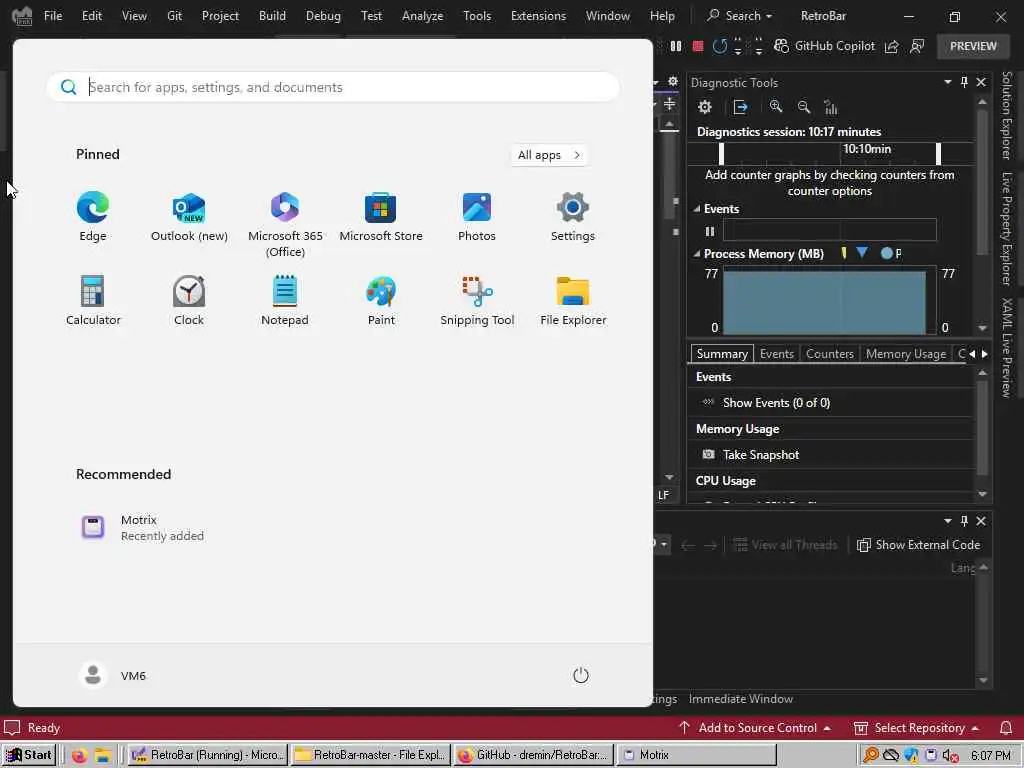Screen dimensions: 1024x768
Task: Focus the Start menu search box
Action: 333,87
